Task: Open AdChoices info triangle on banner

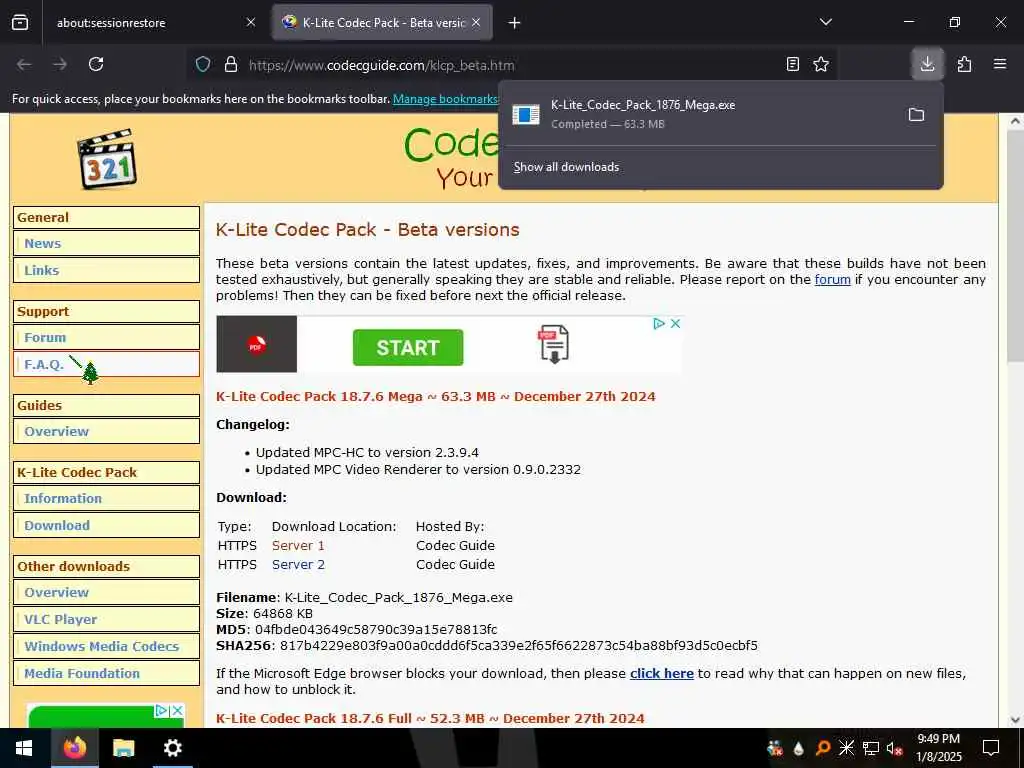Action: [x=659, y=323]
